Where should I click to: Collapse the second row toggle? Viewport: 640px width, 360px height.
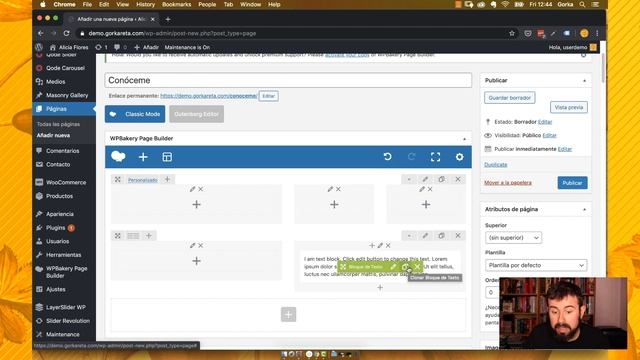(x=409, y=236)
